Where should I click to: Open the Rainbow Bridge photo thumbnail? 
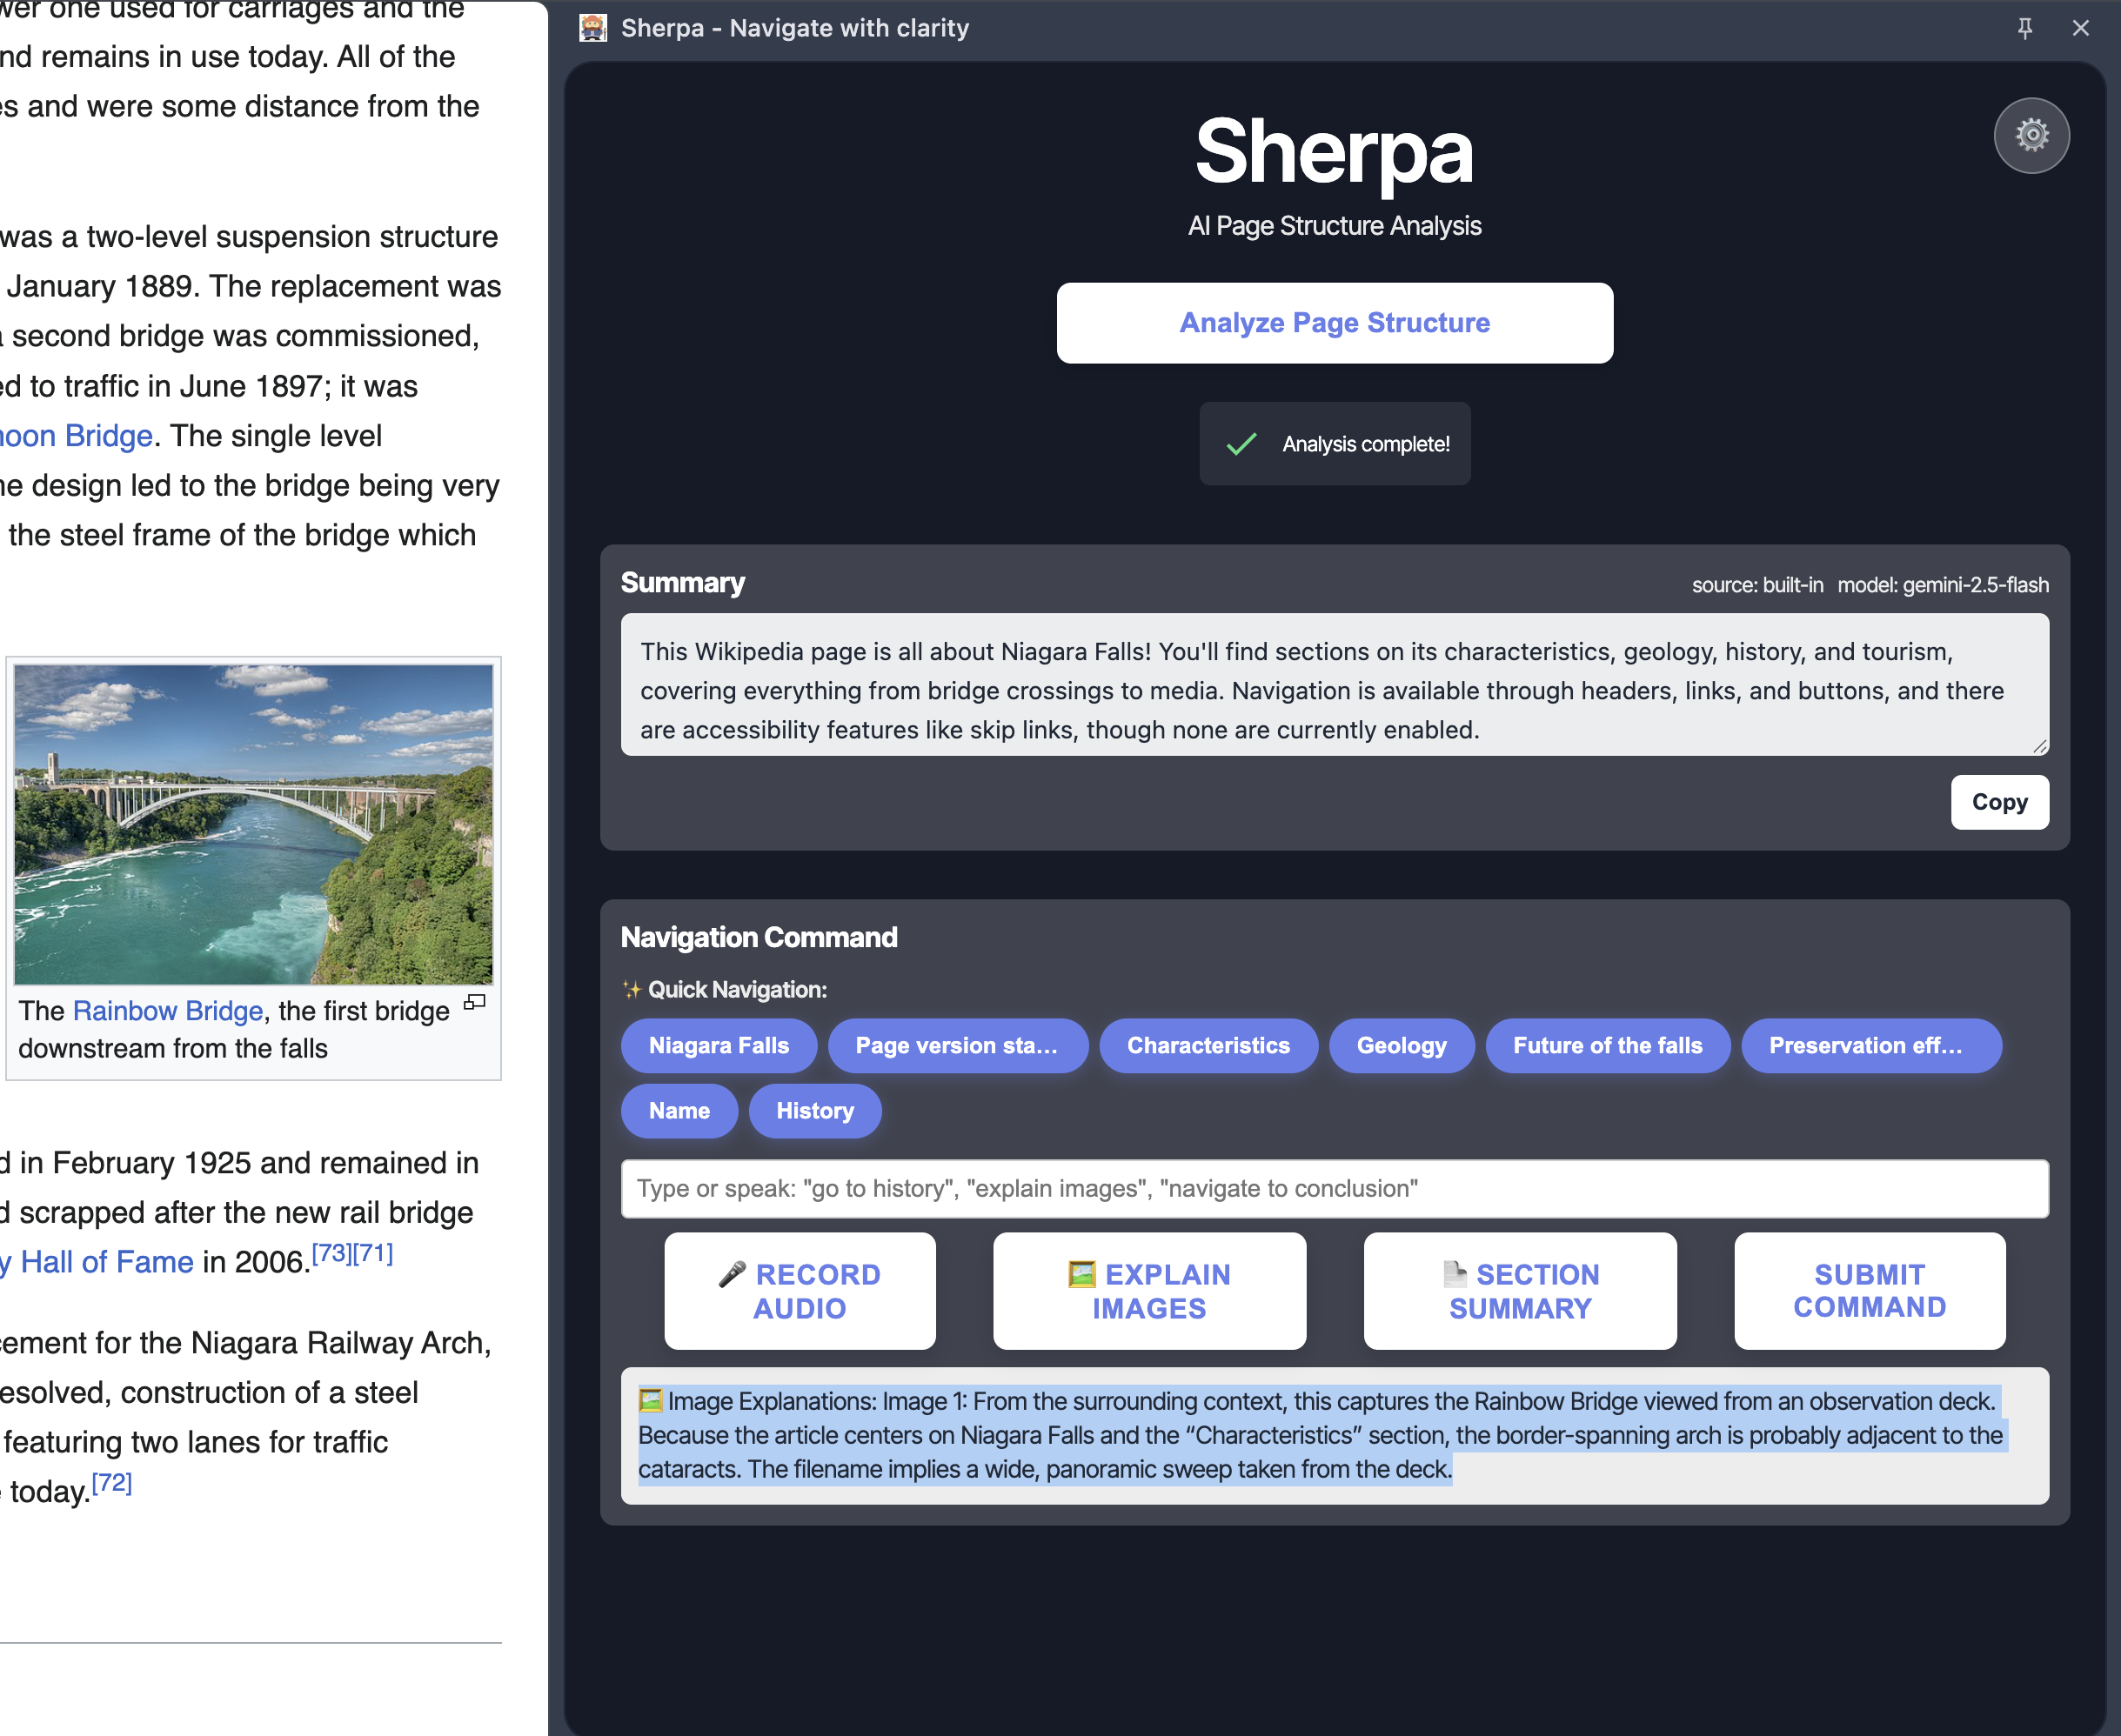pos(253,824)
